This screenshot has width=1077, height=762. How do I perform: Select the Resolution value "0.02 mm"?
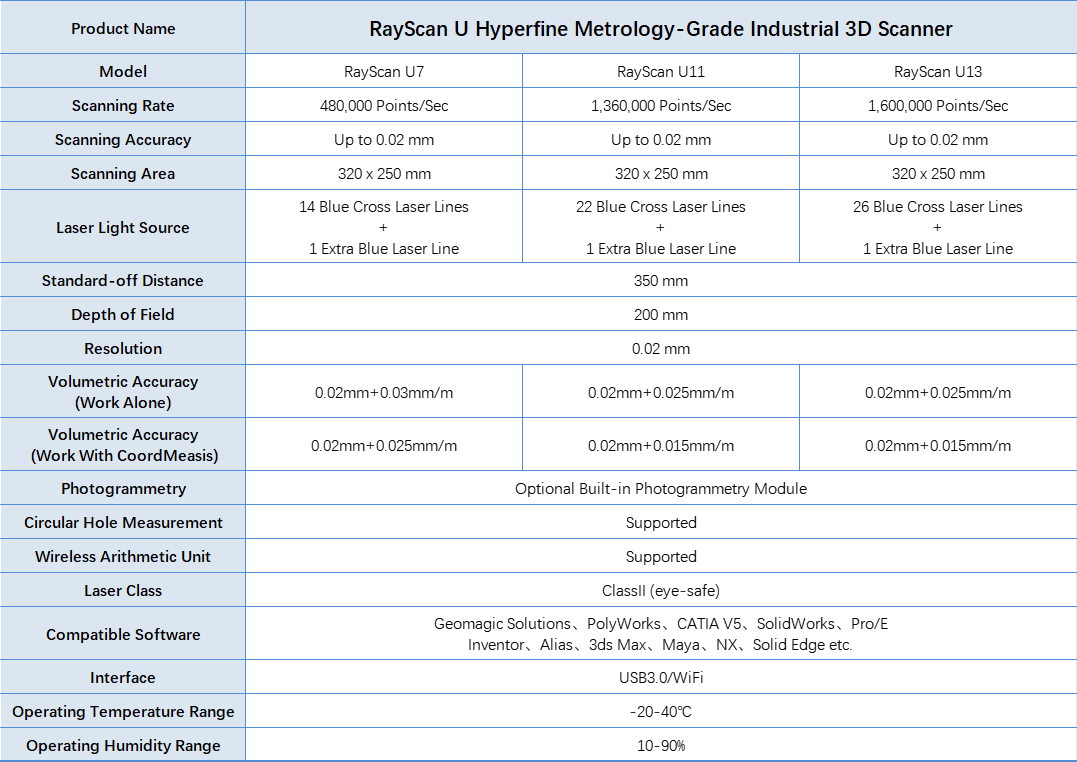661,348
